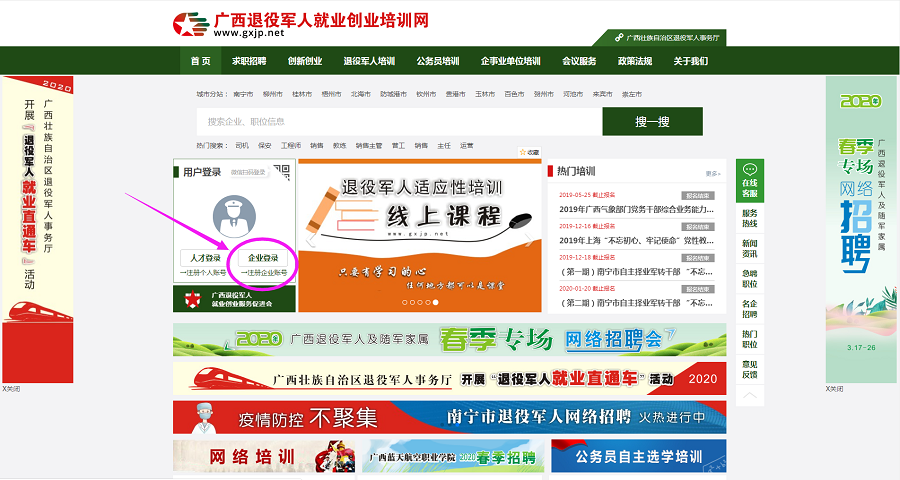Click the 服务热线 sidebar item
900x480 pixels.
click(750, 218)
